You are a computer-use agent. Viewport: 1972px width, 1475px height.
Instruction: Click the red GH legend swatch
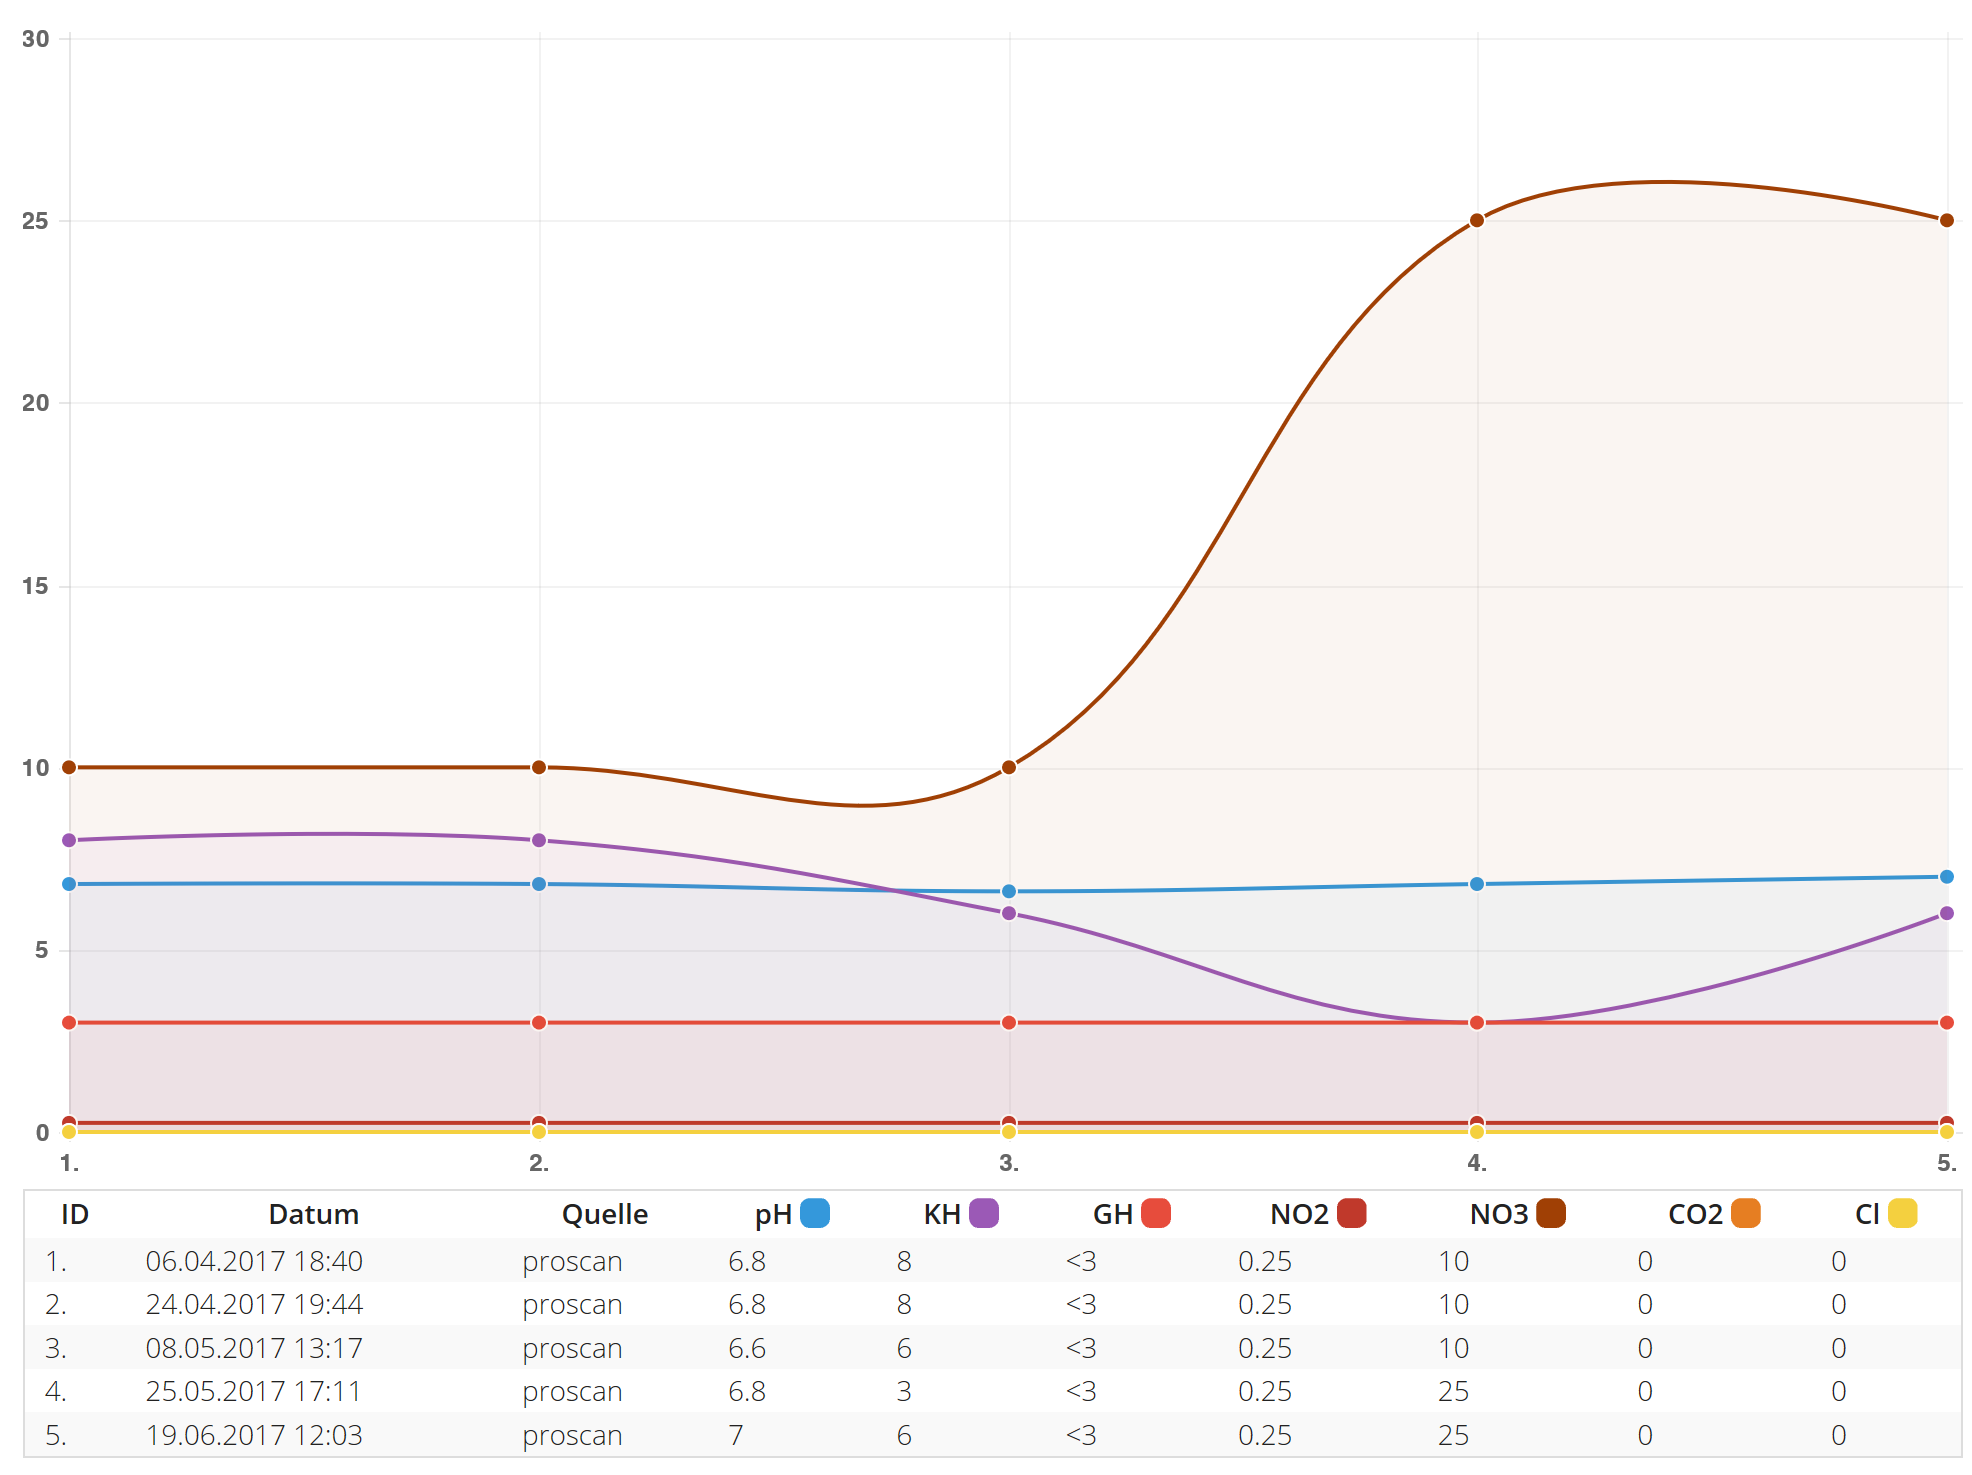[x=1156, y=1213]
